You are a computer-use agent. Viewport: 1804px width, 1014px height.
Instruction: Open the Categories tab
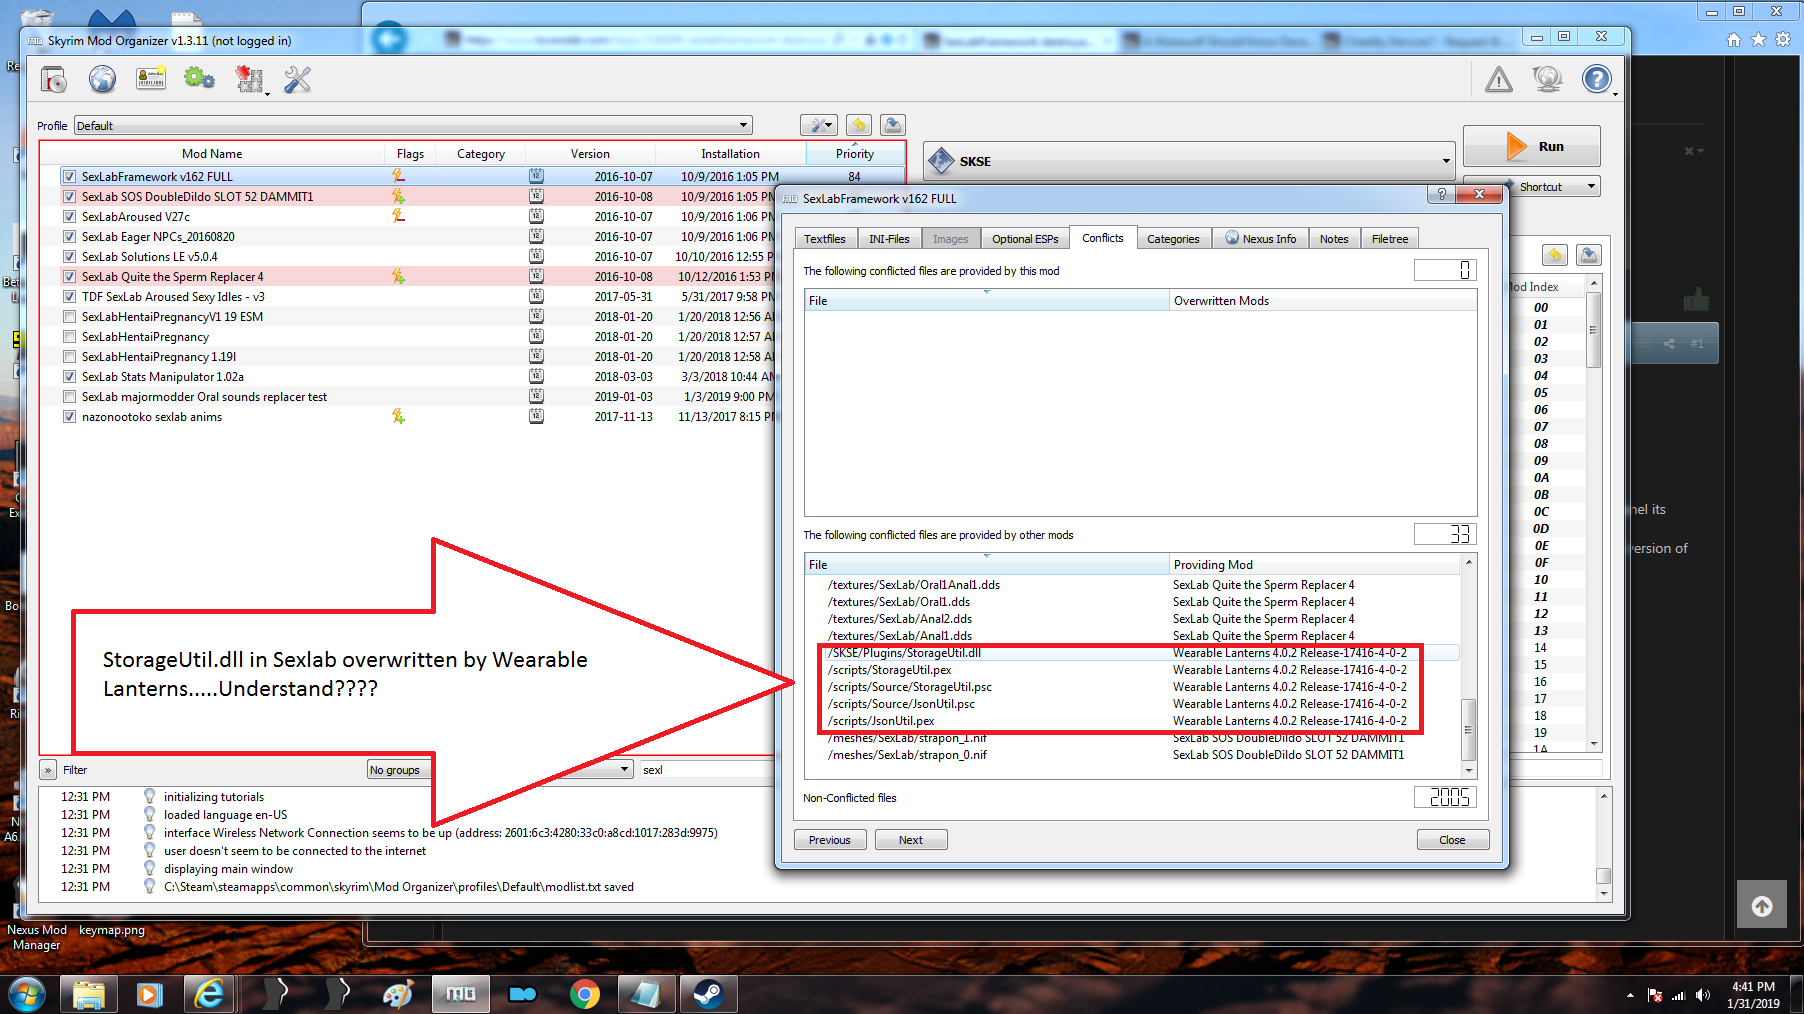(x=1173, y=239)
